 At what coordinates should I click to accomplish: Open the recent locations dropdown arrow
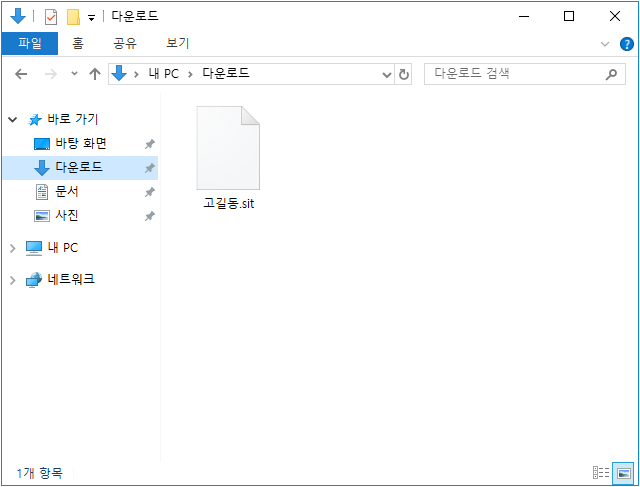pyautogui.click(x=74, y=74)
